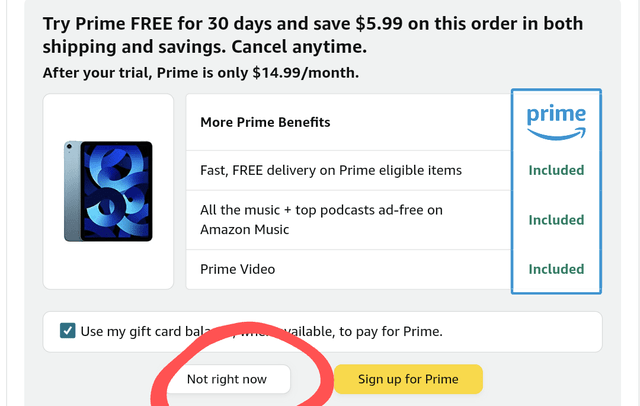The width and height of the screenshot is (640, 406).
Task: Click the '$14.99/month' price text
Action: pyautogui.click(x=305, y=72)
